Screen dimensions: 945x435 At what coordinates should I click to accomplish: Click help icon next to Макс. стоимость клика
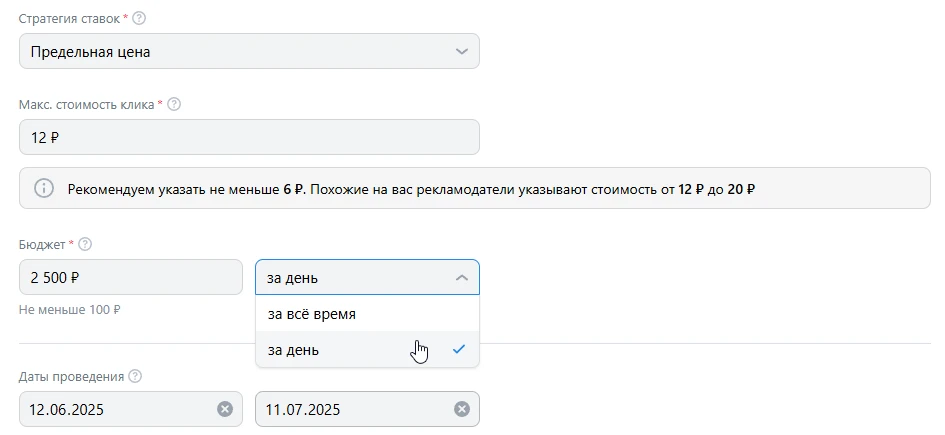point(174,104)
